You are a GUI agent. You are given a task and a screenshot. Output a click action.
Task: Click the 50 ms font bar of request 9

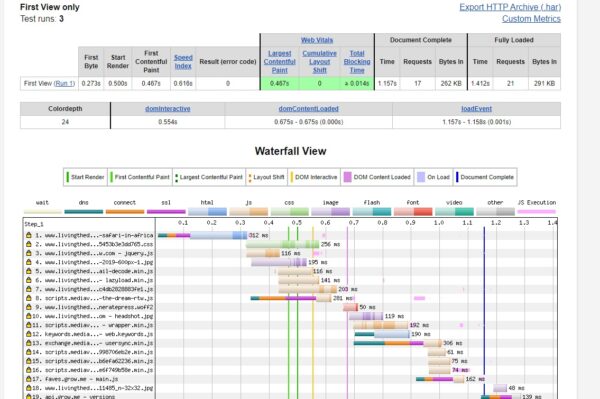pos(350,307)
